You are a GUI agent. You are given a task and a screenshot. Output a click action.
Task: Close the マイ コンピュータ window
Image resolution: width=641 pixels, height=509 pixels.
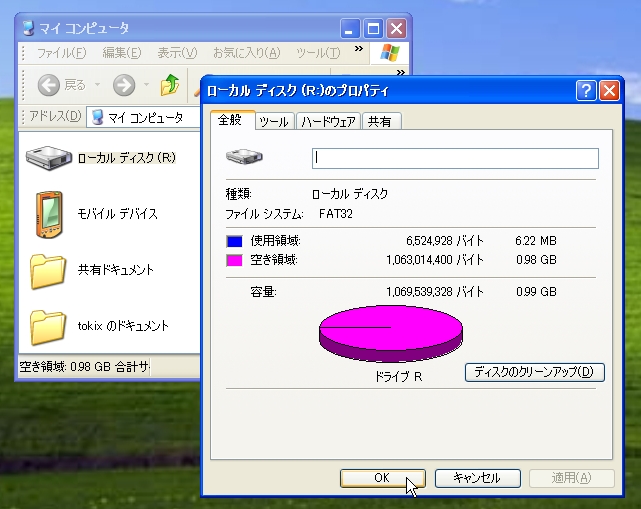click(x=396, y=29)
